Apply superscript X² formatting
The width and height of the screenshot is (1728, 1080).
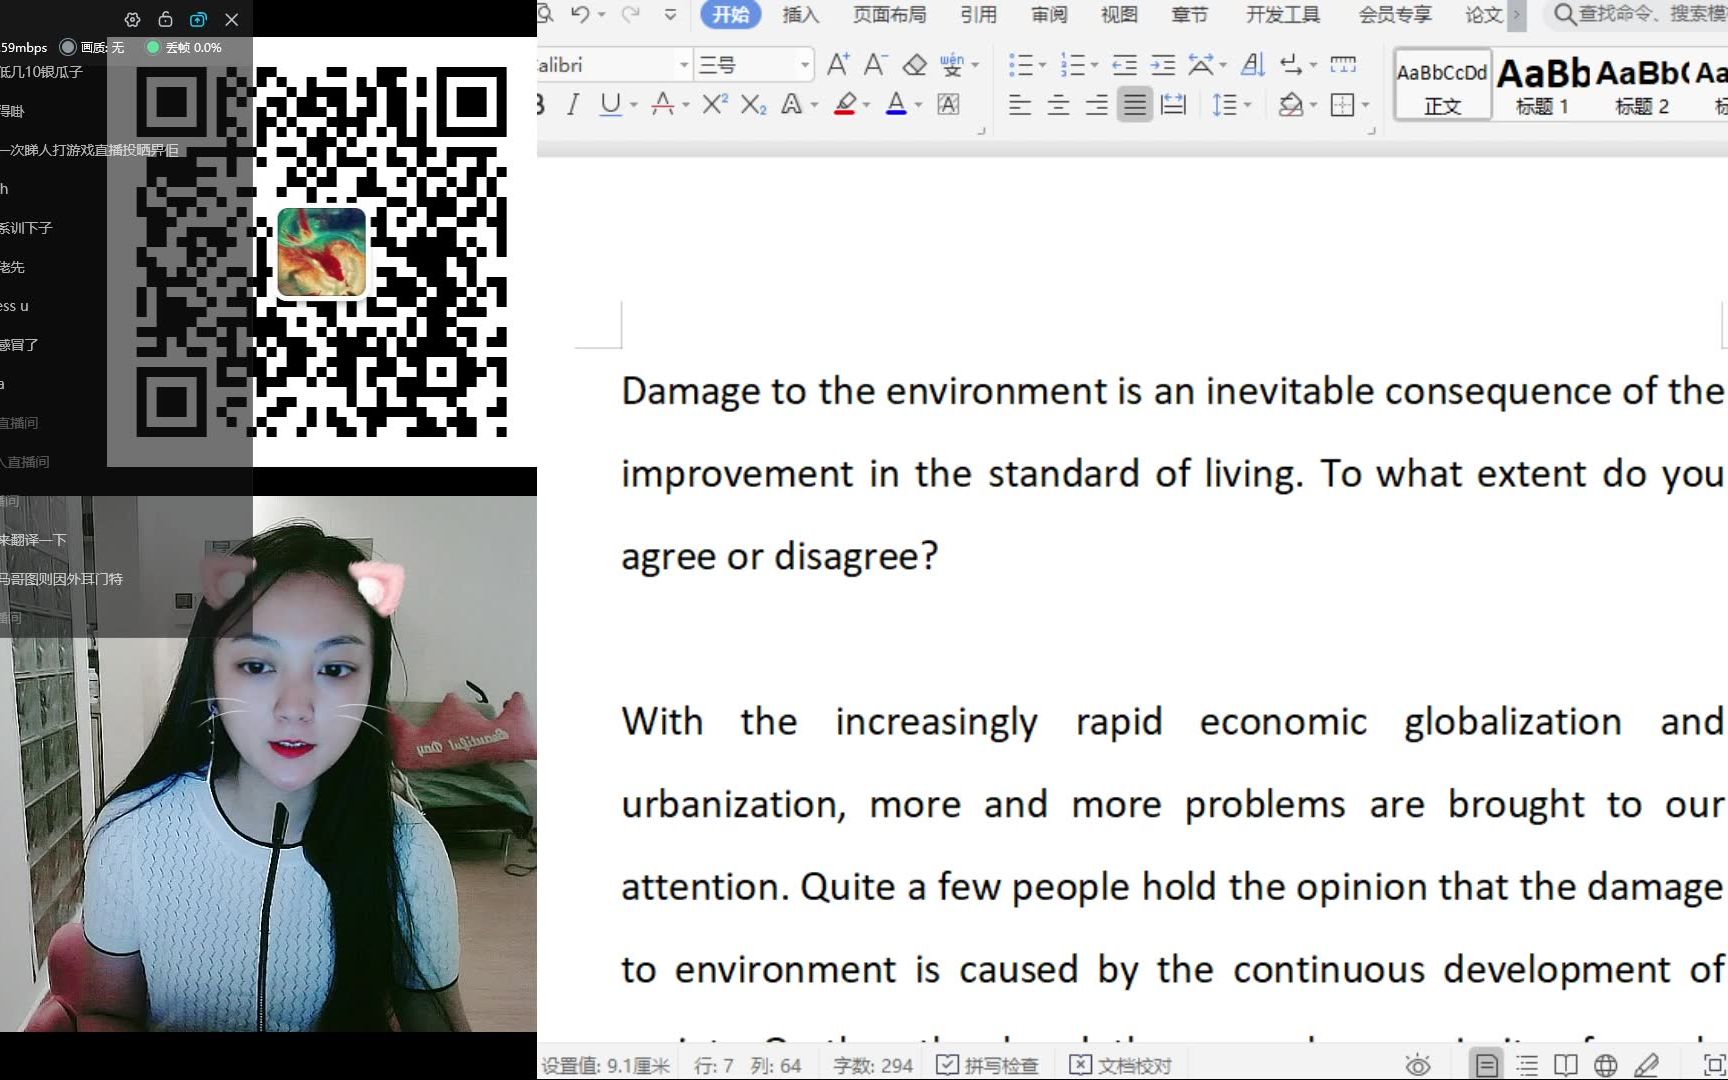click(714, 104)
